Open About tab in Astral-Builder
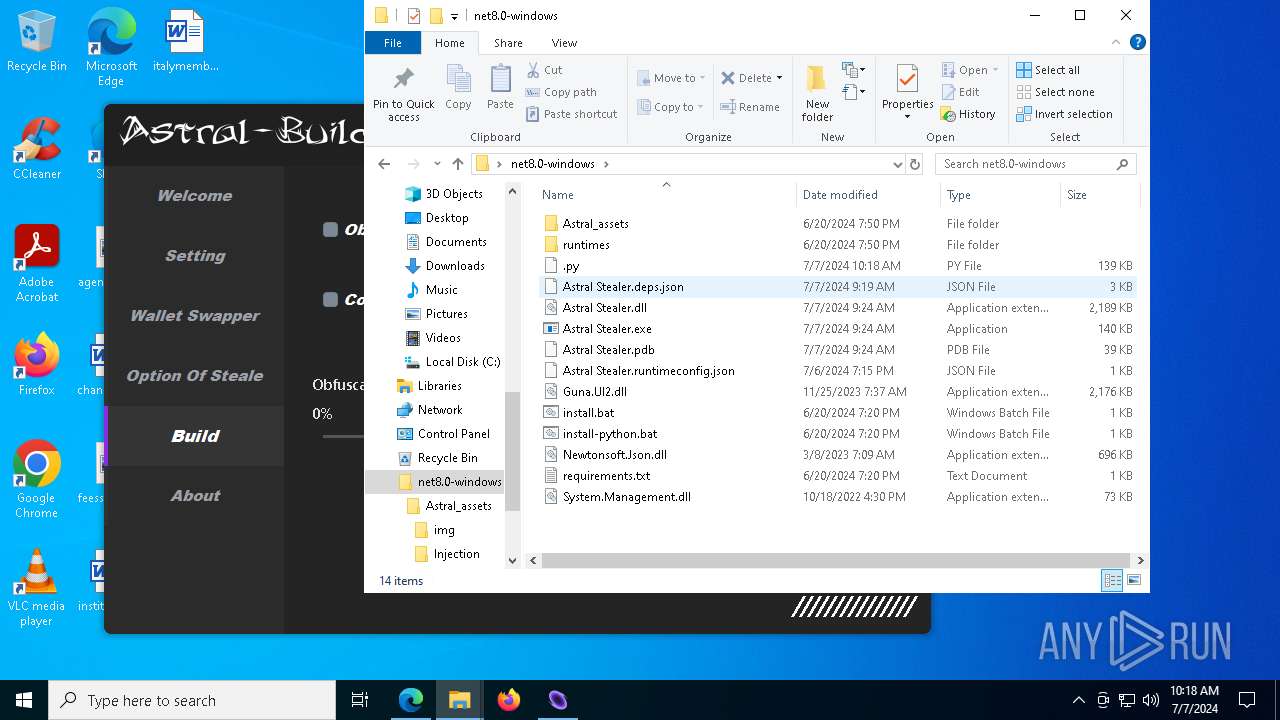Image resolution: width=1280 pixels, height=720 pixels. tap(195, 496)
